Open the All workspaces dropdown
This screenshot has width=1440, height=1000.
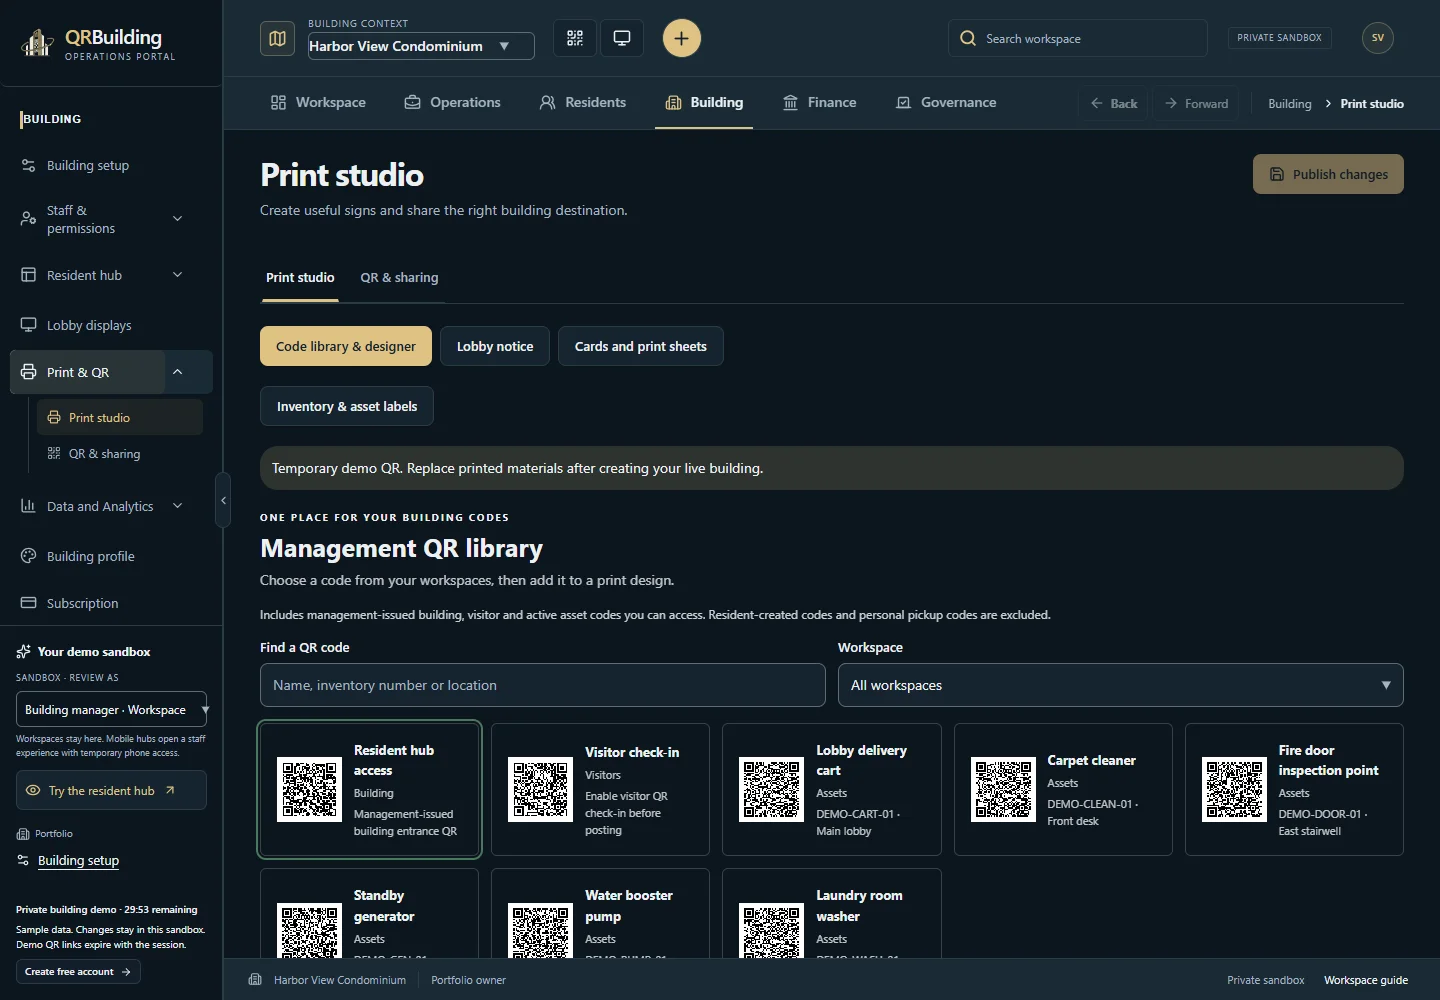tap(1120, 685)
